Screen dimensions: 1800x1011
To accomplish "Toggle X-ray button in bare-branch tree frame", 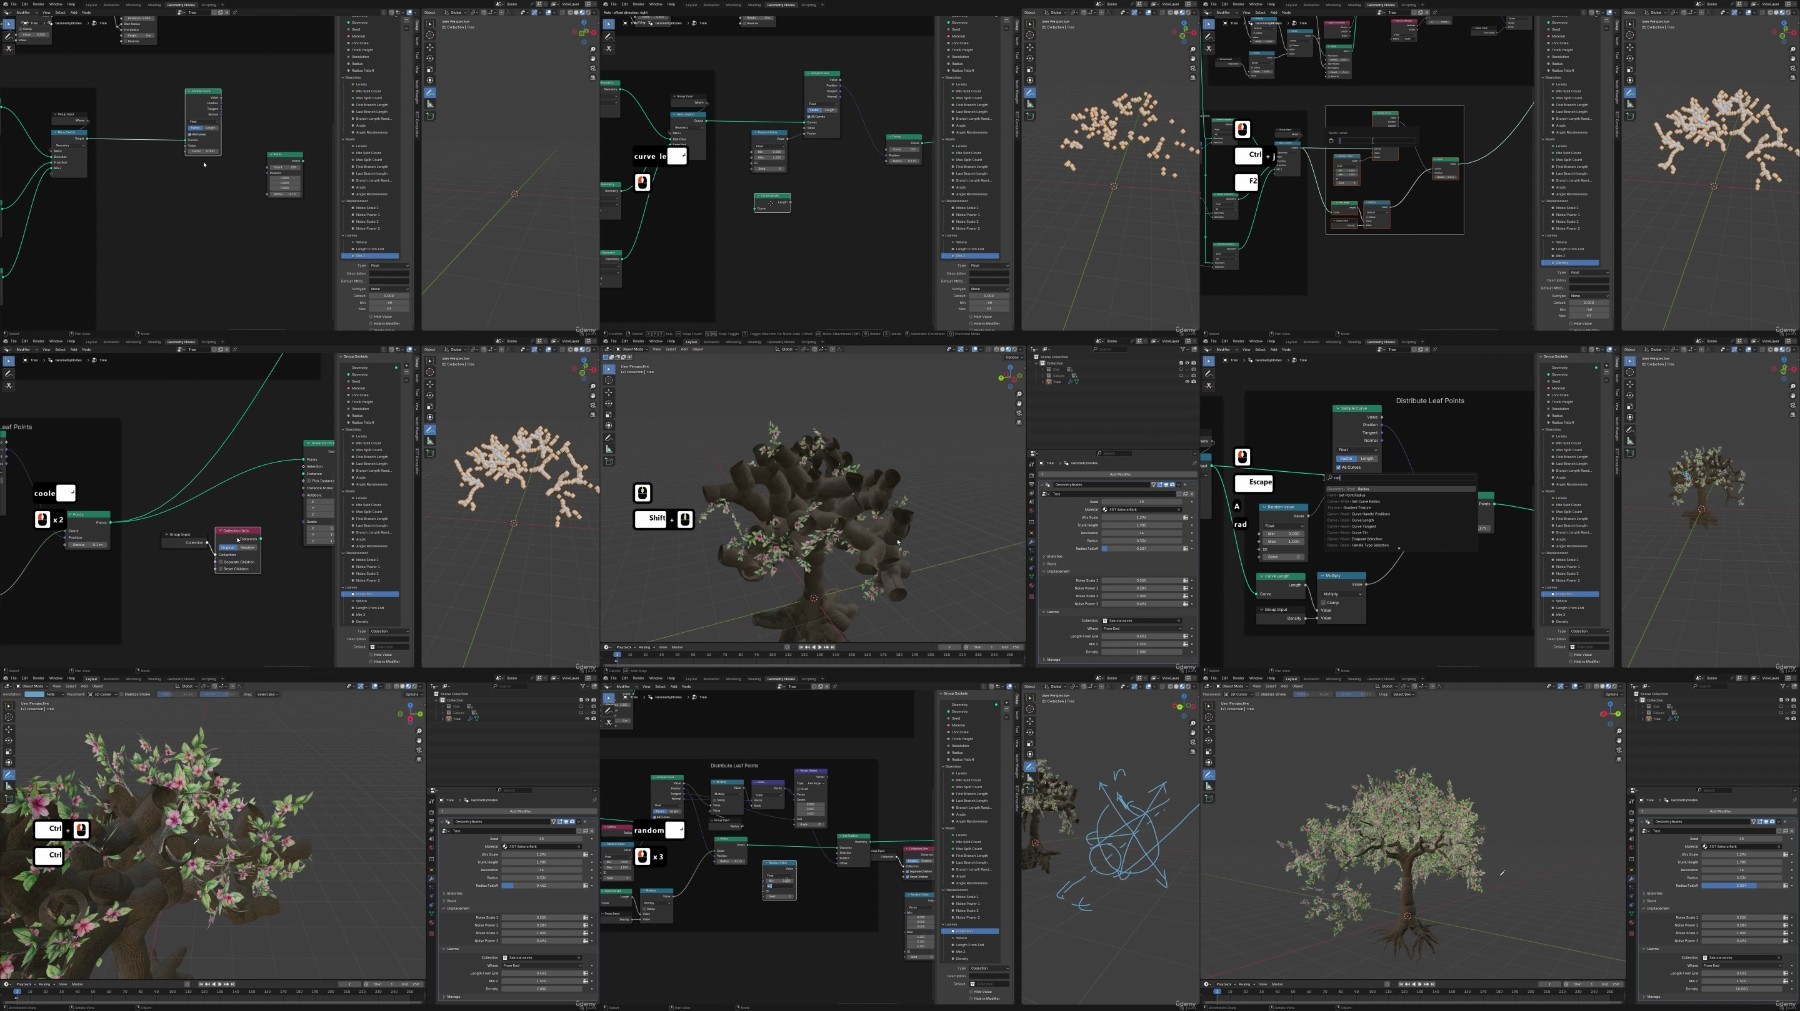I will (x=990, y=350).
